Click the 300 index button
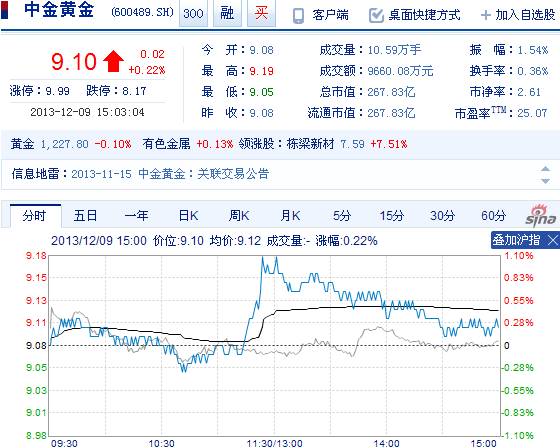The image size is (560, 448). click(193, 13)
